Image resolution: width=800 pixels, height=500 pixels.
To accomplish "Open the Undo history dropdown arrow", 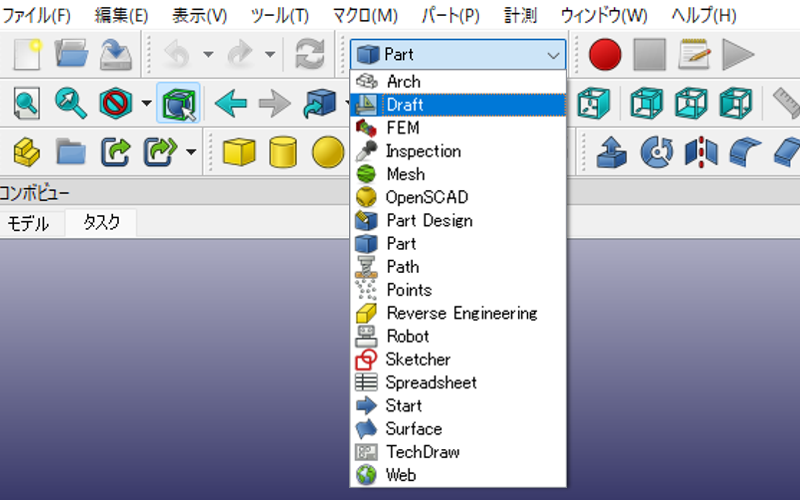I will (x=208, y=54).
